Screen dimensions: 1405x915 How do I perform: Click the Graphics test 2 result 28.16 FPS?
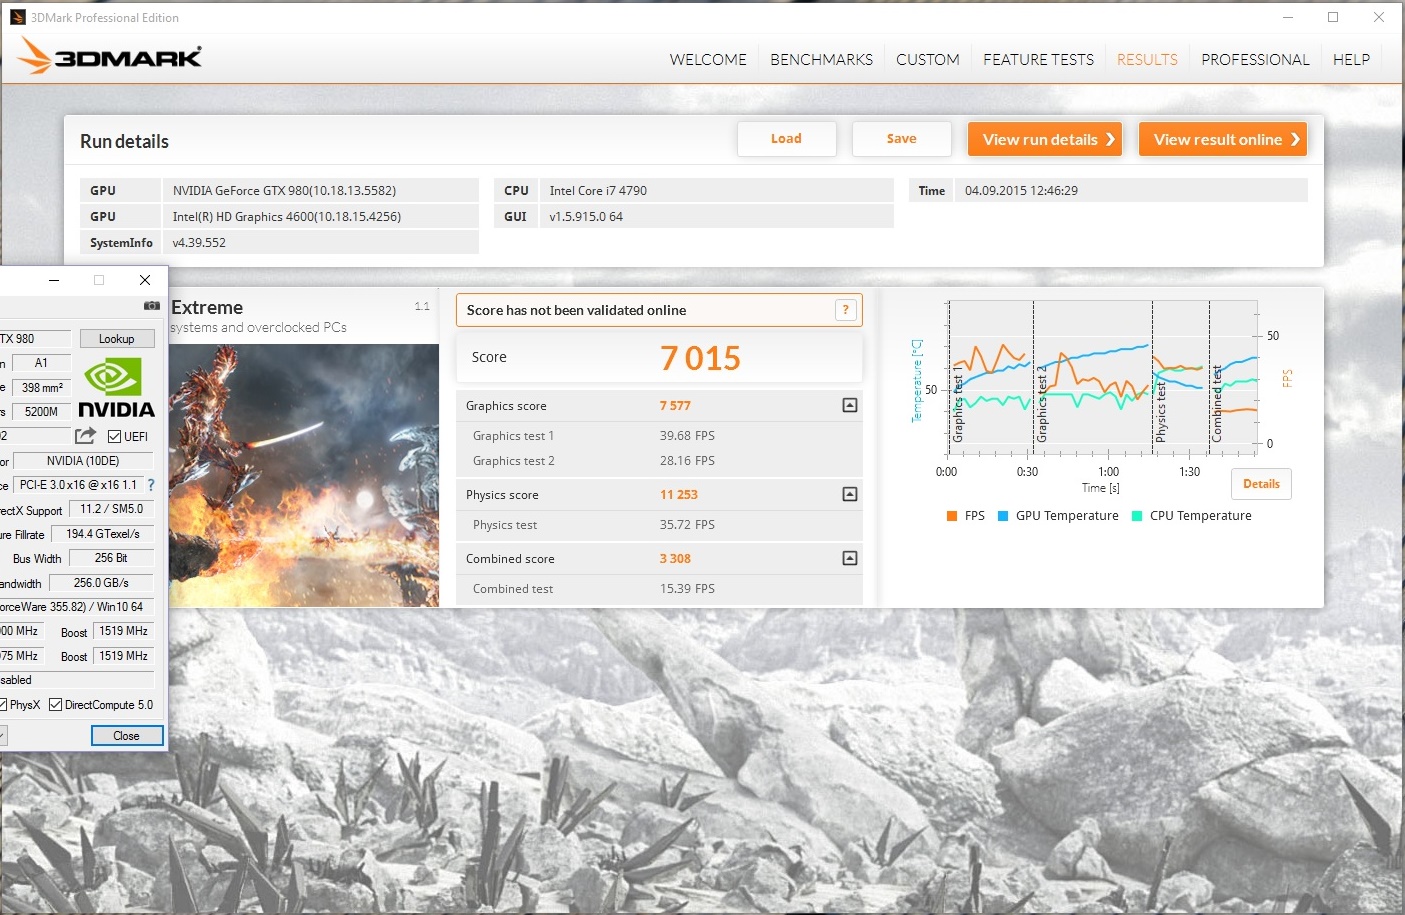pos(687,461)
